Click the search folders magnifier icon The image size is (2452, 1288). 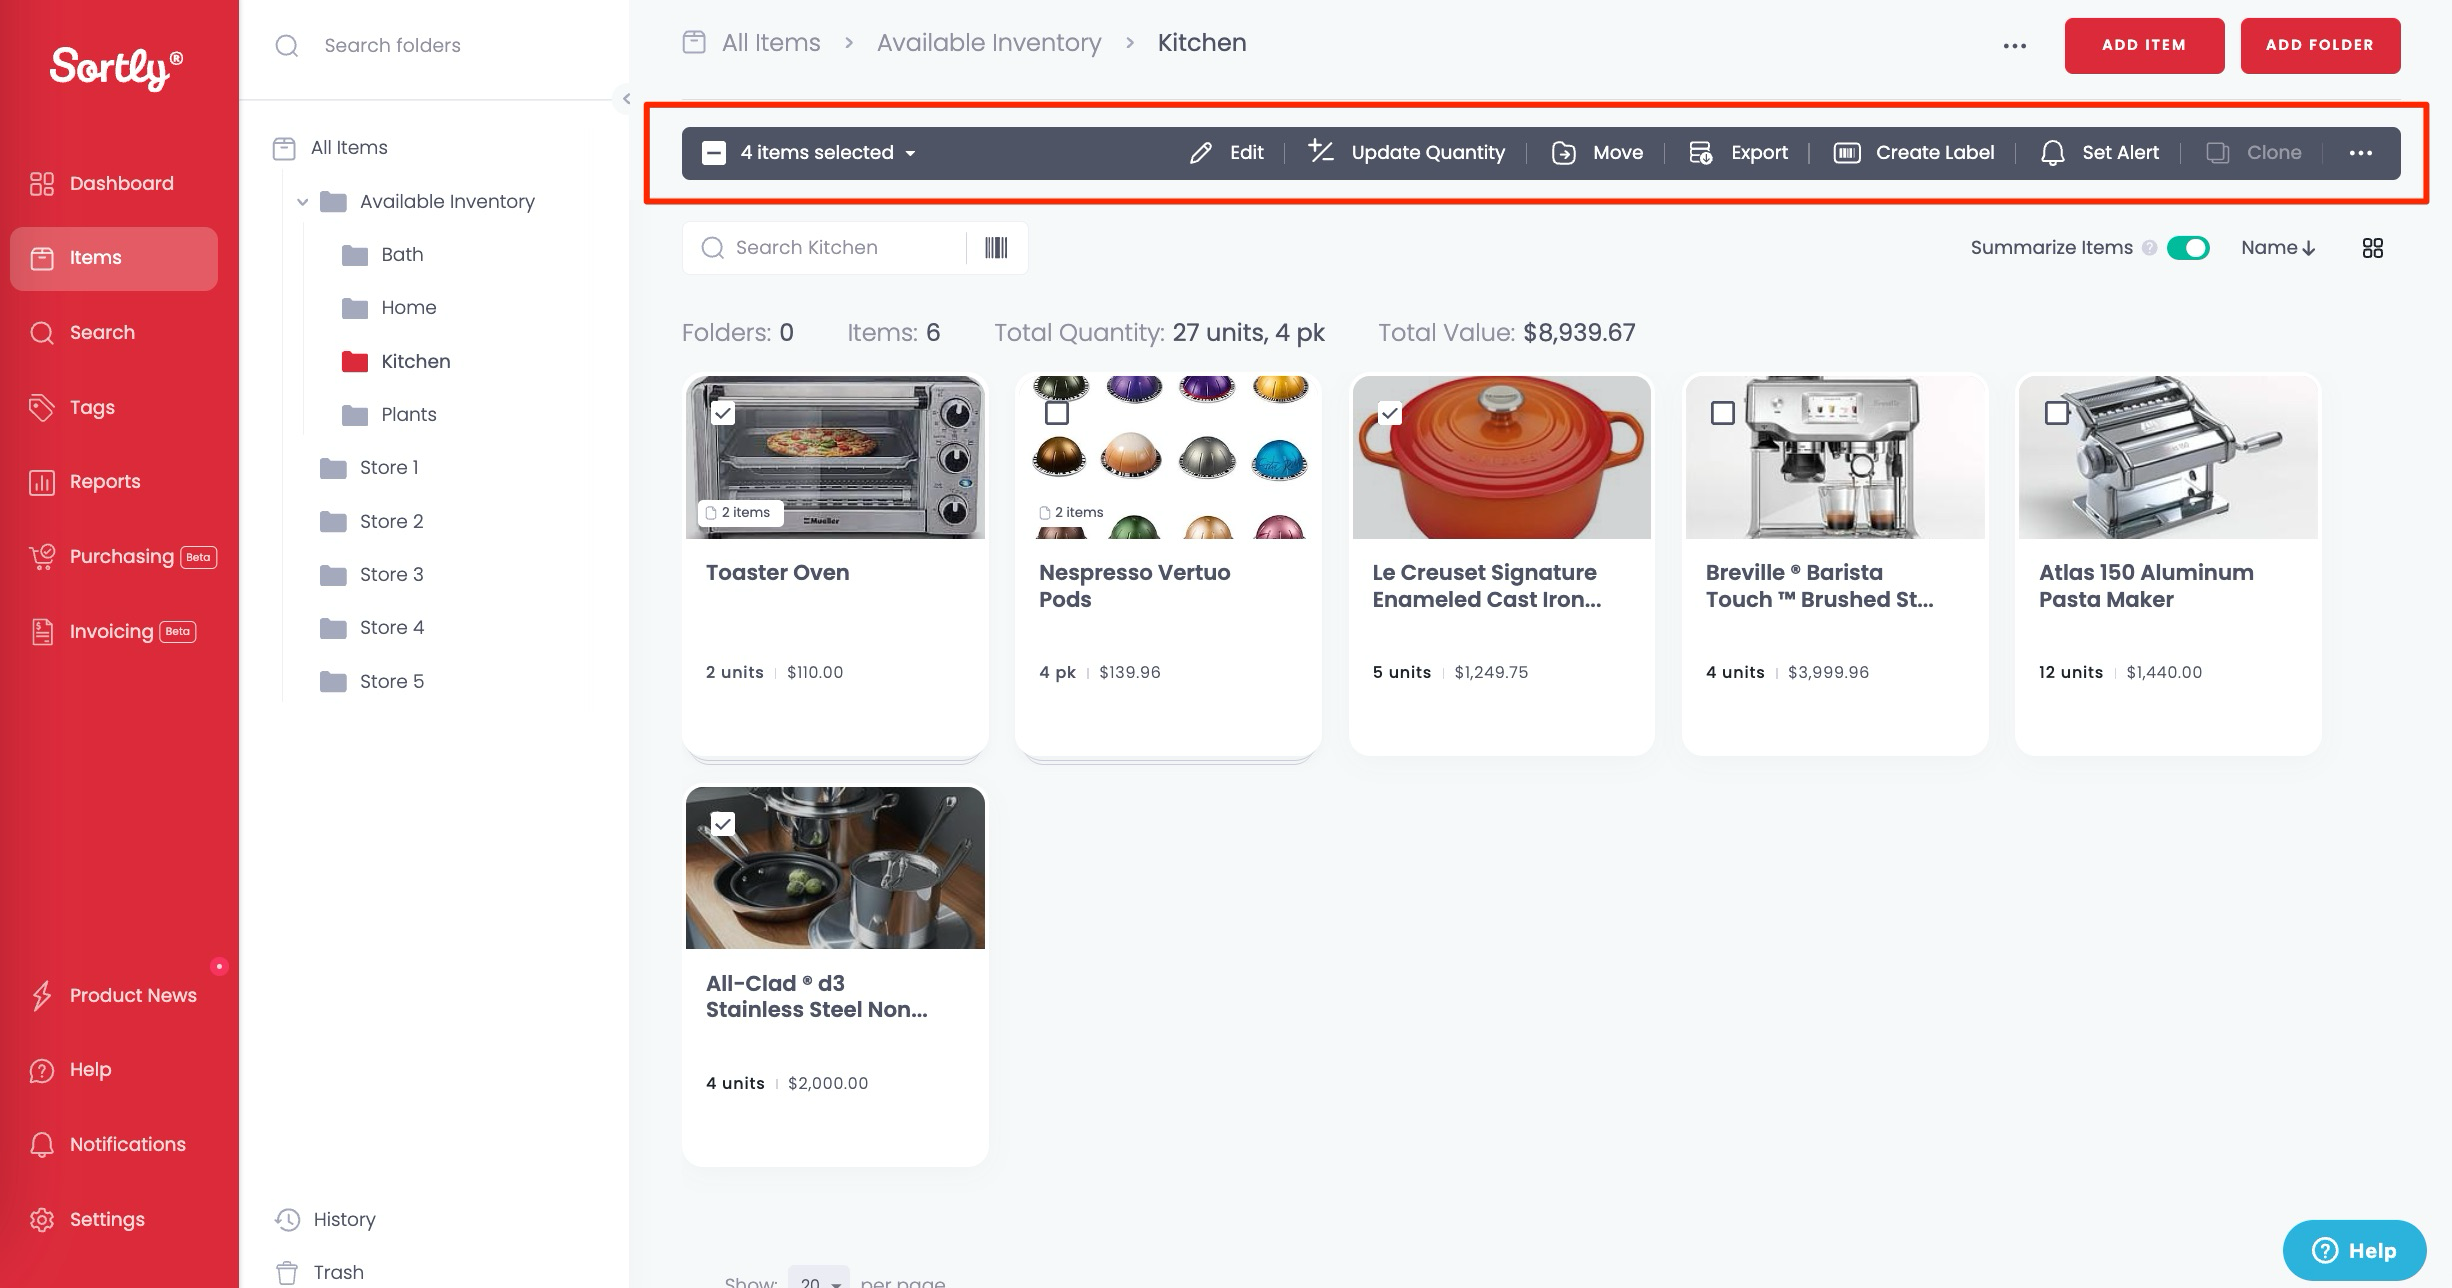pyautogui.click(x=287, y=45)
